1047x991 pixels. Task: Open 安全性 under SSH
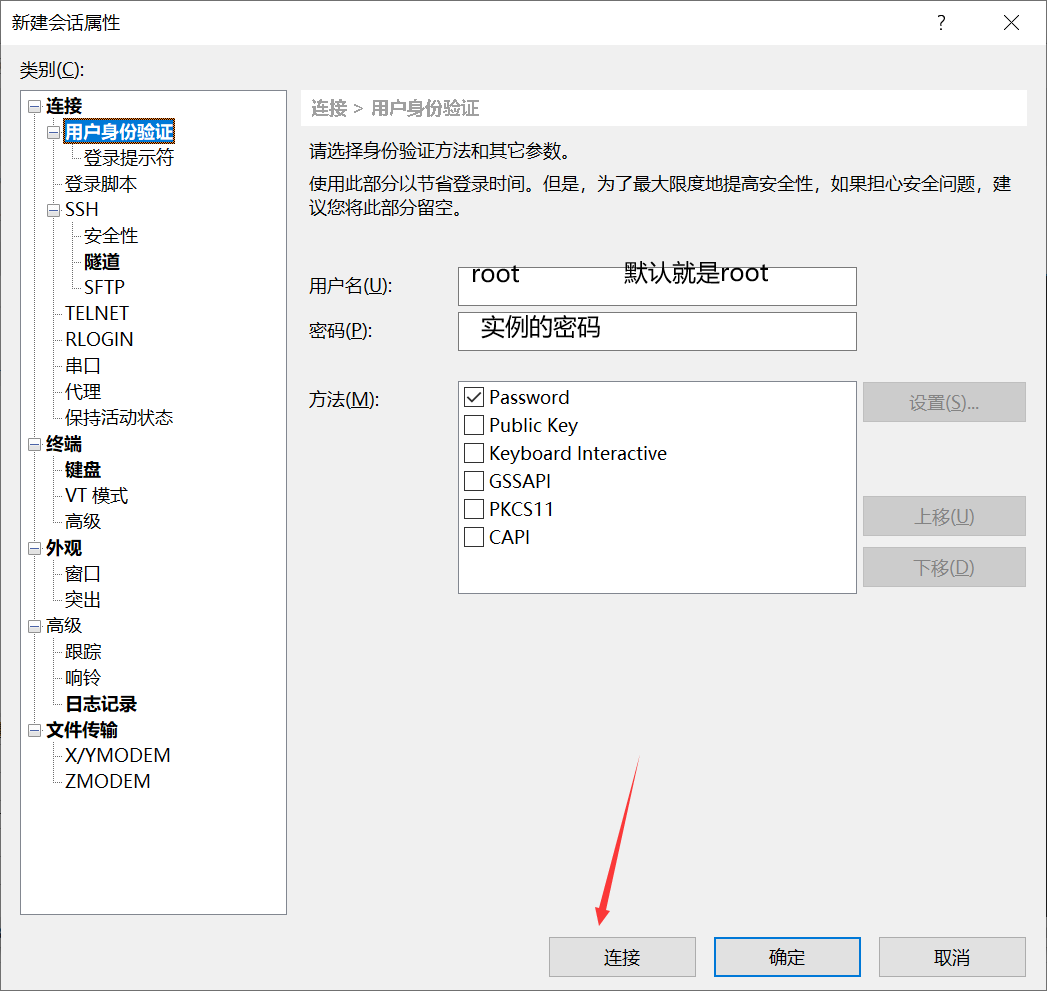(x=111, y=236)
